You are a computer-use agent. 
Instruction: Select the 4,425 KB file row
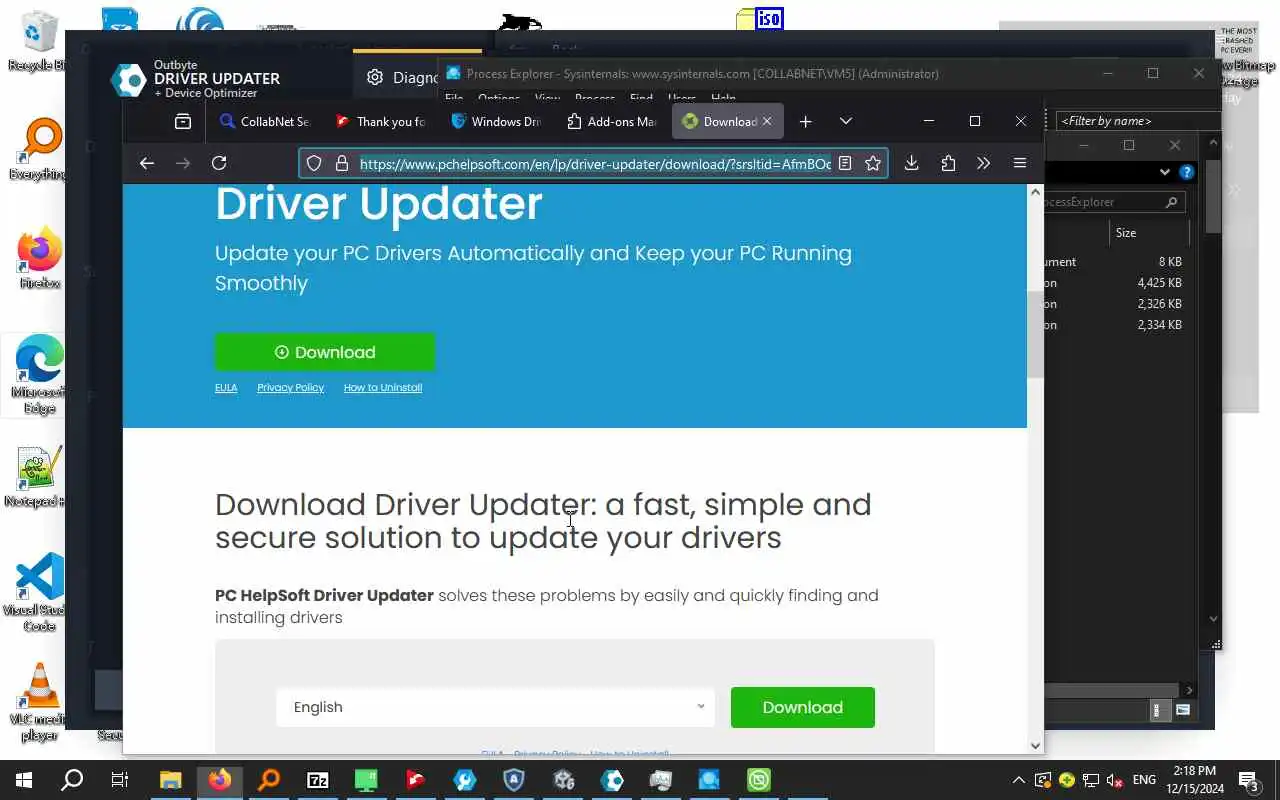pos(1114,283)
